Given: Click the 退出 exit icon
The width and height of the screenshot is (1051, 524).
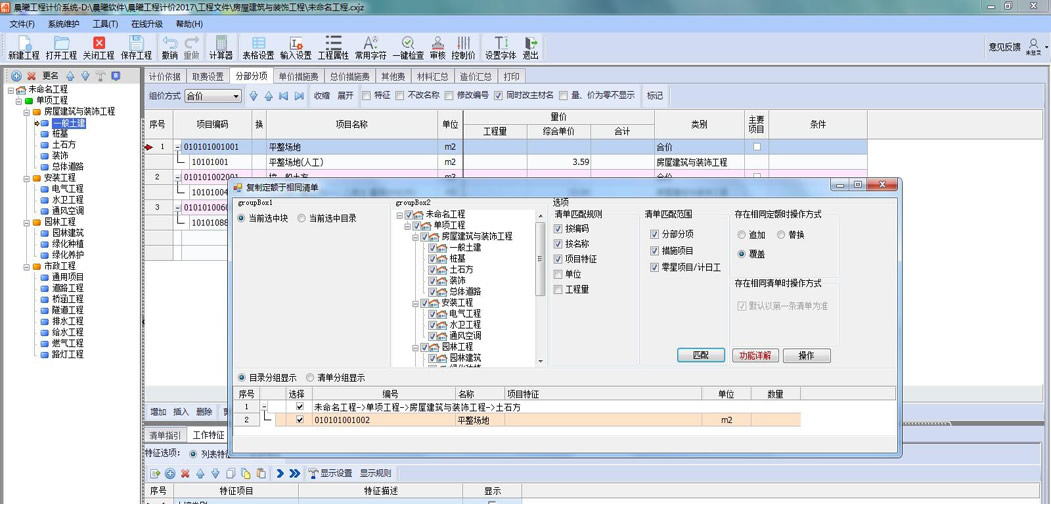Looking at the screenshot, I should [x=531, y=43].
